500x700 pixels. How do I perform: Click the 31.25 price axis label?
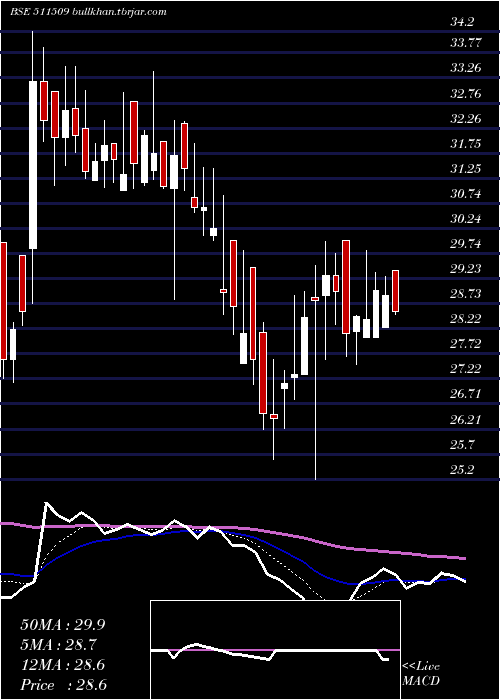pyautogui.click(x=466, y=169)
